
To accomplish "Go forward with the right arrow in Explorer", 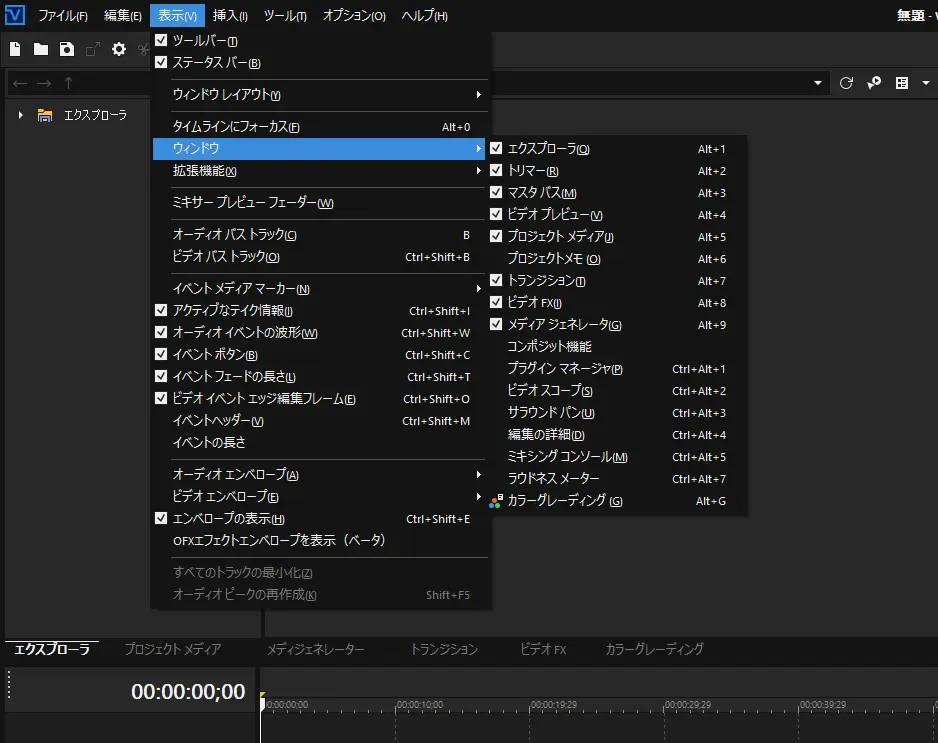I will 44,83.
